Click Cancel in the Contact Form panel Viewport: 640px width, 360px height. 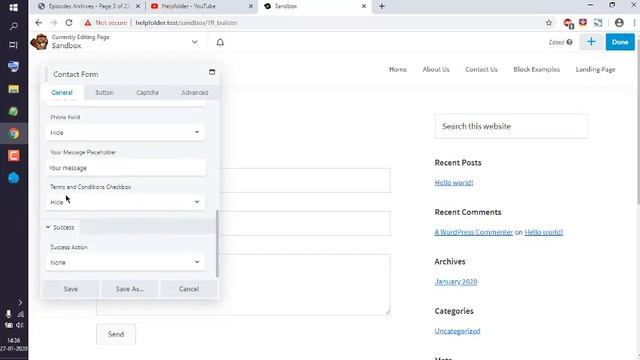coord(189,289)
